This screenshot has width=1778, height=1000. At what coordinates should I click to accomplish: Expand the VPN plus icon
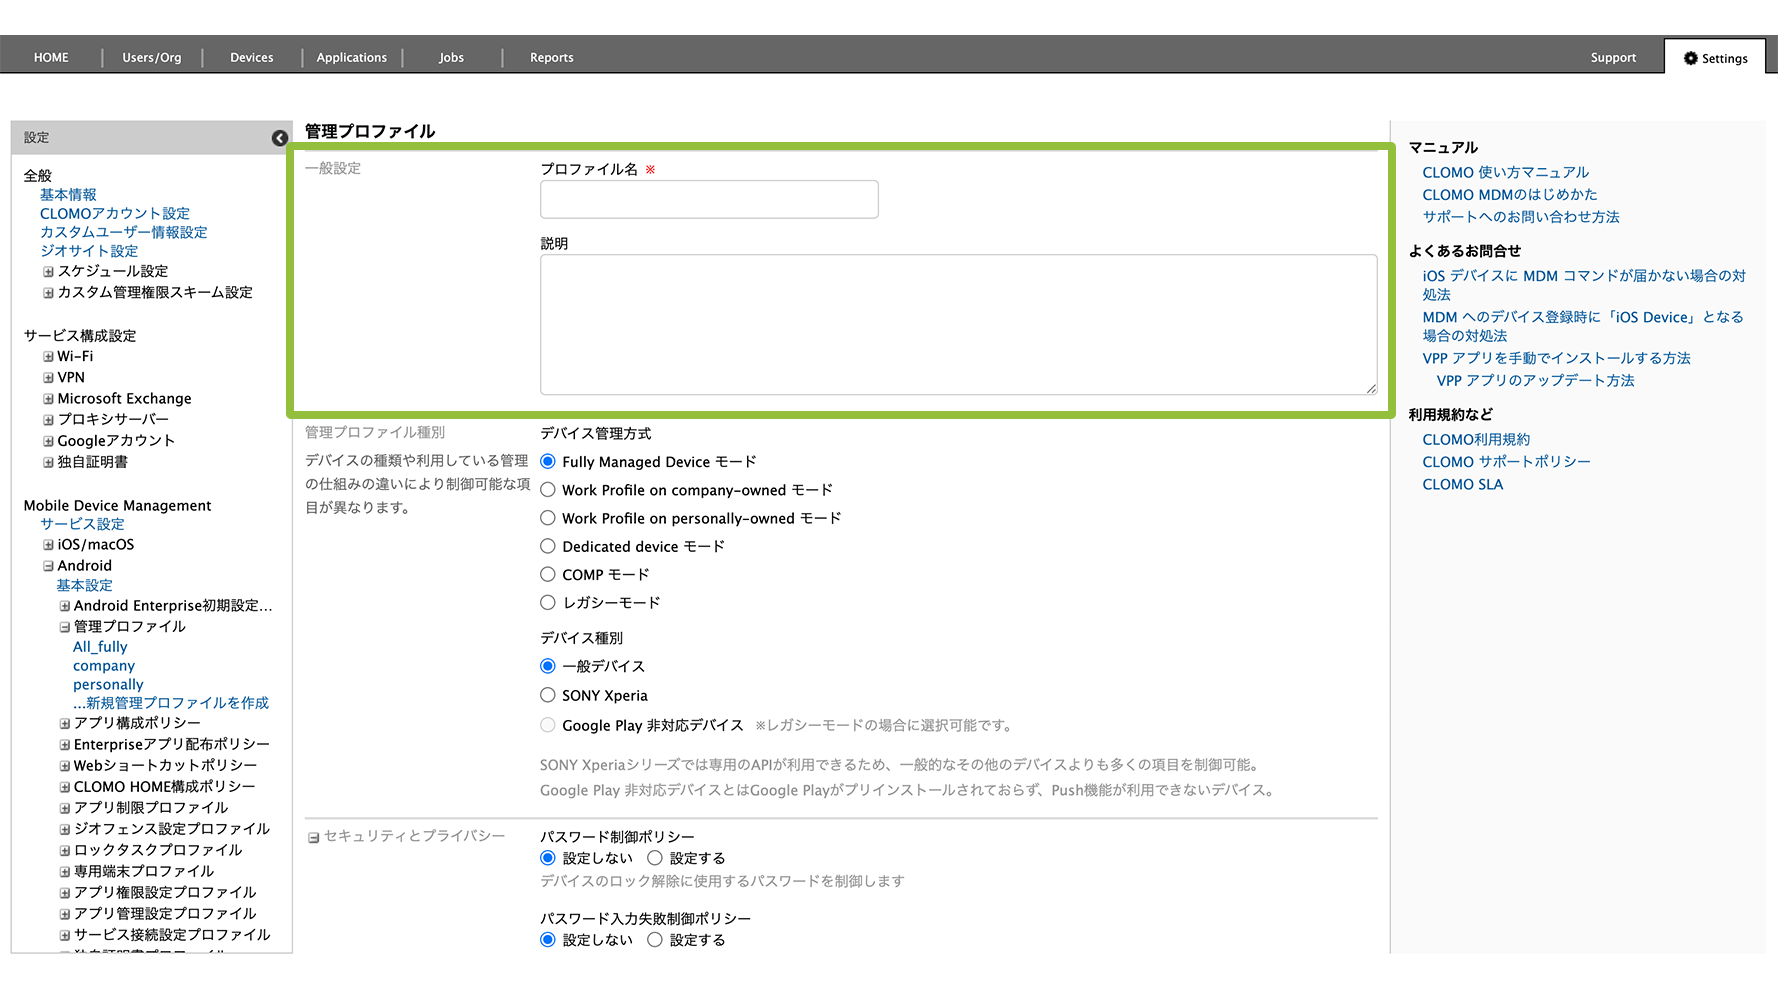point(48,378)
